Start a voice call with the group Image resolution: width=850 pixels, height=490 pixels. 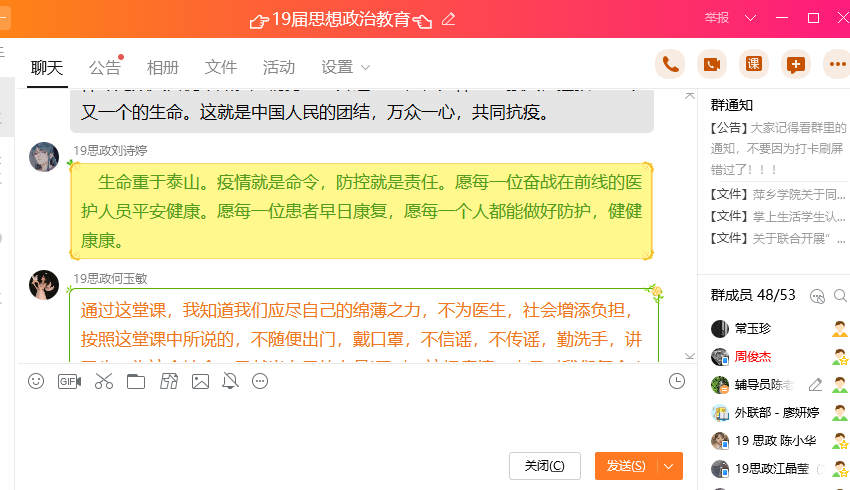pyautogui.click(x=670, y=65)
